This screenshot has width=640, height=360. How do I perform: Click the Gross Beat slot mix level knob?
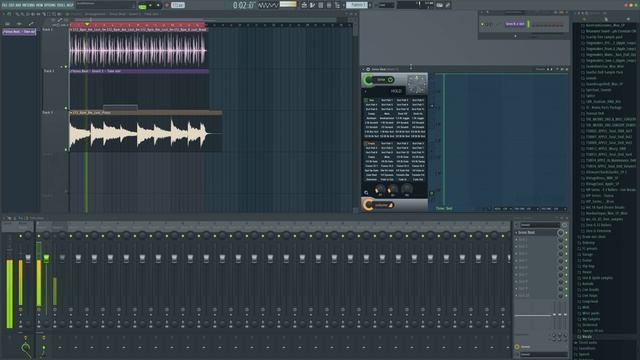pyautogui.click(x=560, y=233)
